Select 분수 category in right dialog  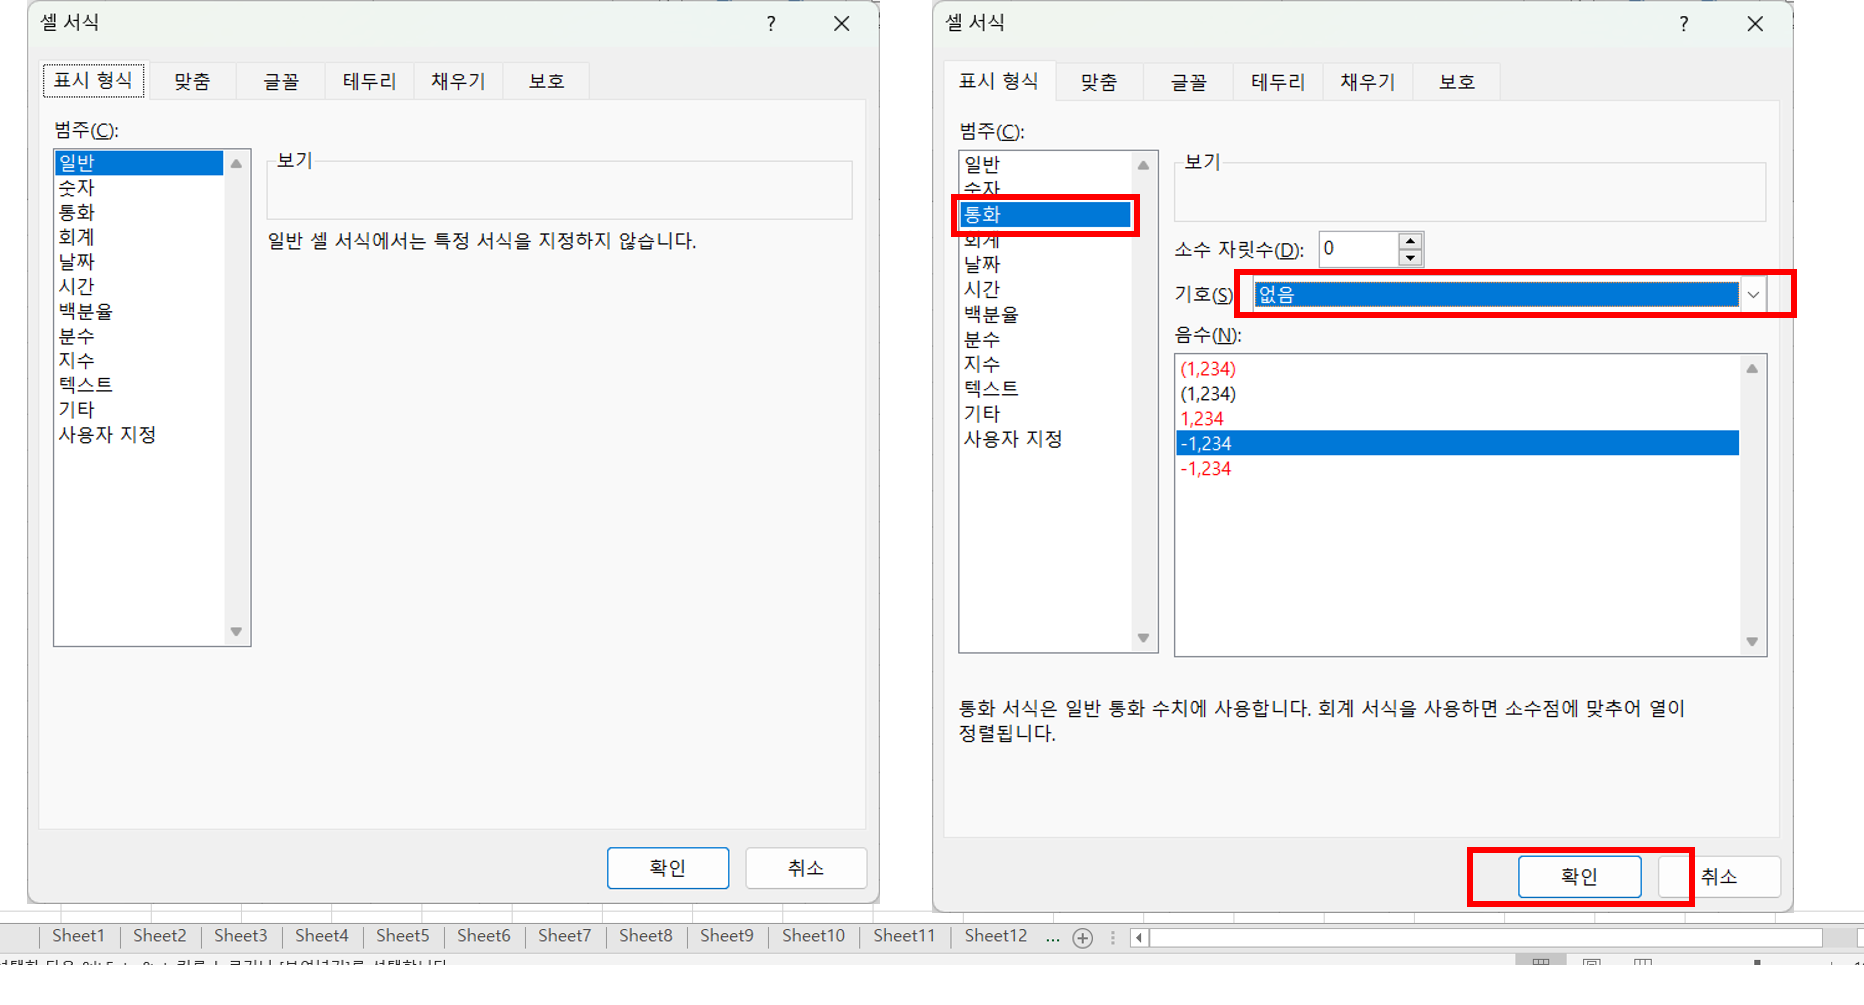click(x=1045, y=339)
